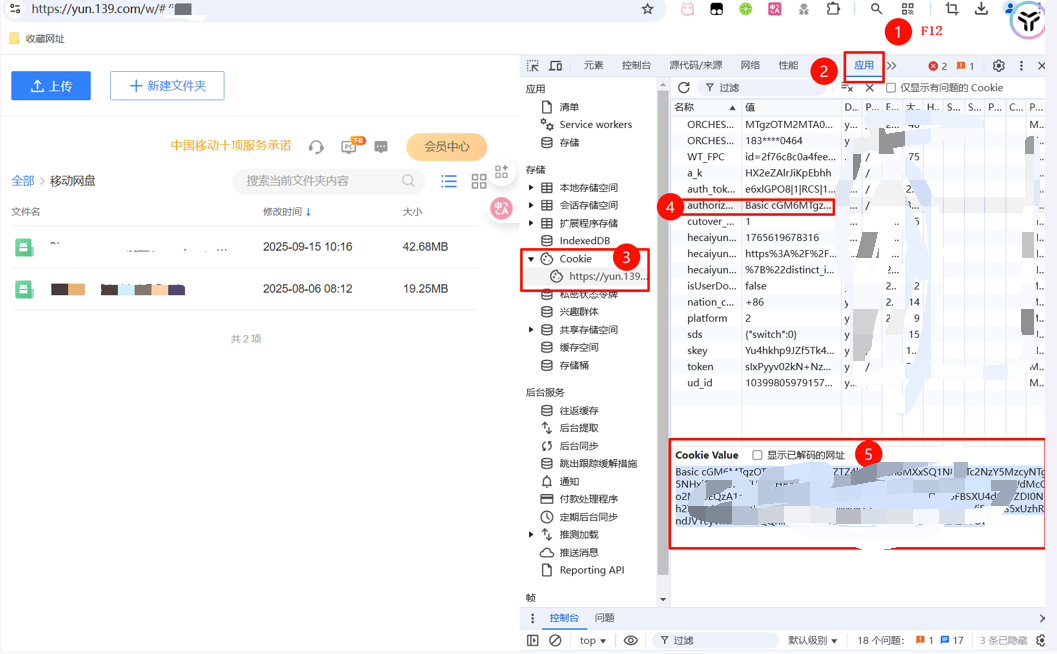Expand the 会话存储空间 tree node
Viewport: 1057px width, 654px height.
531,205
